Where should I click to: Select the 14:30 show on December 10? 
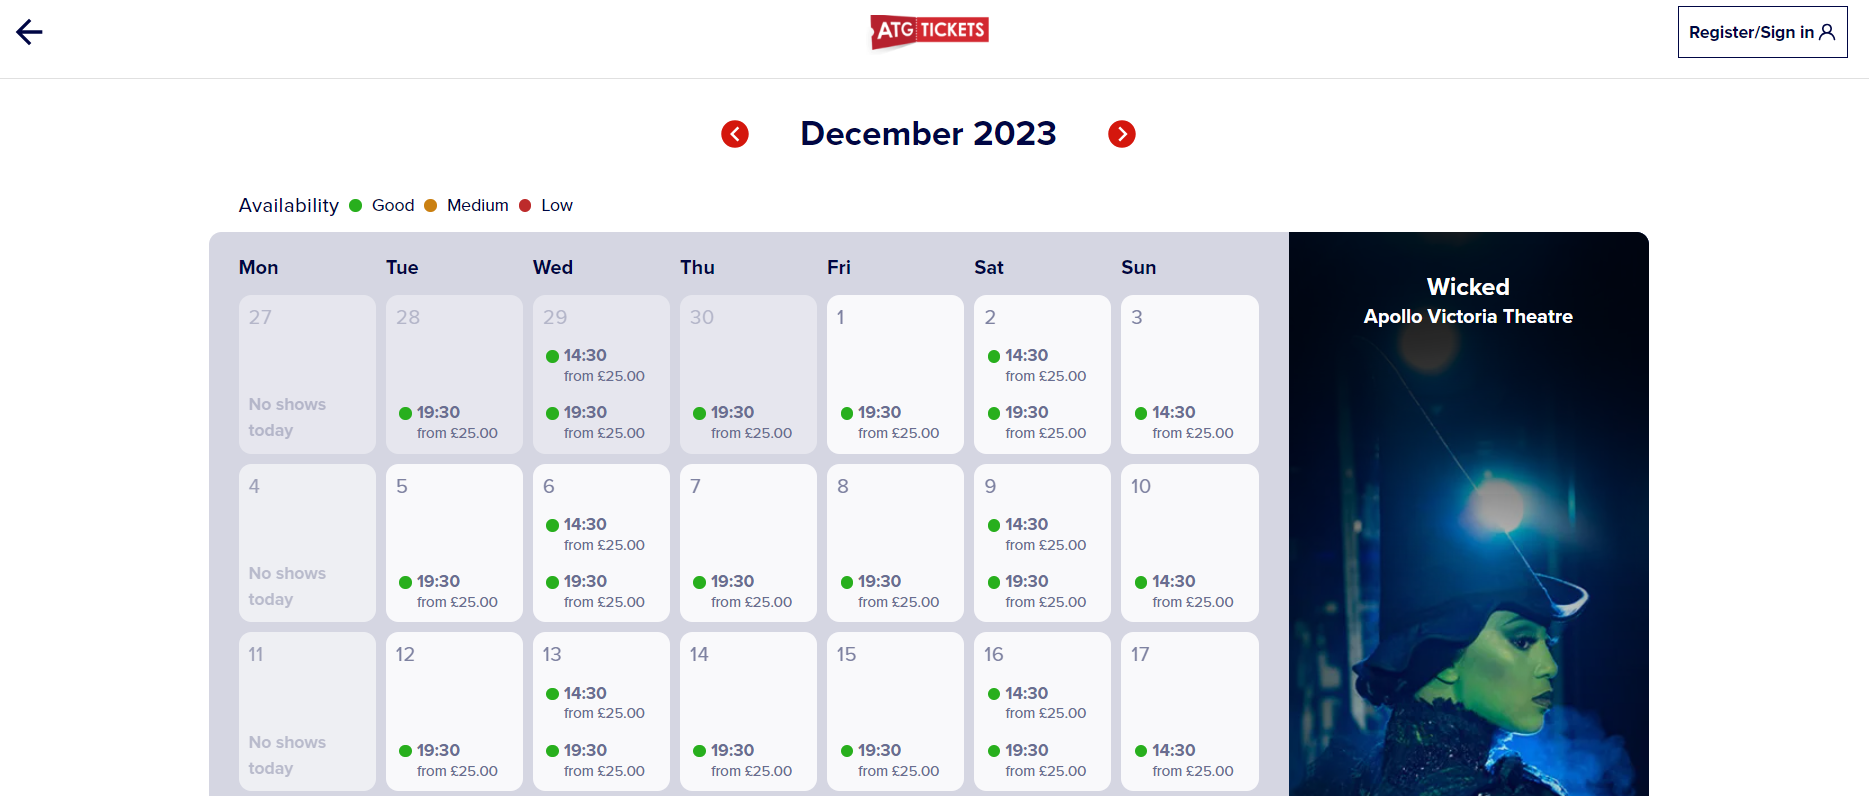coord(1173,582)
